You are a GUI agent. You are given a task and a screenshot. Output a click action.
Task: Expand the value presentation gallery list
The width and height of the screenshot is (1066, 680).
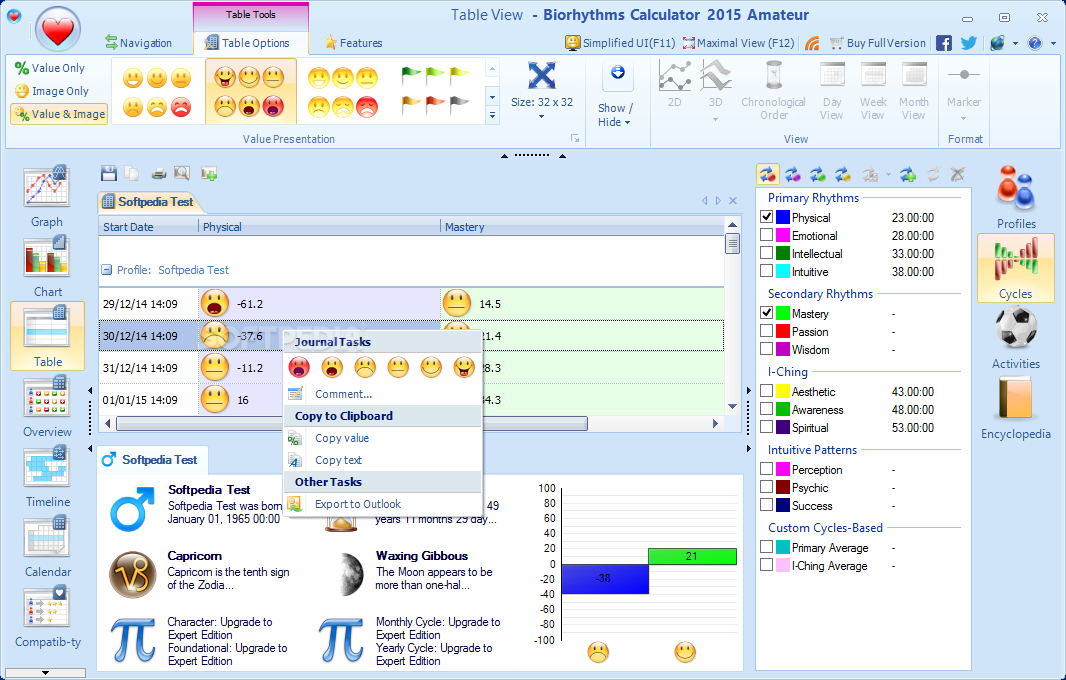tap(492, 116)
